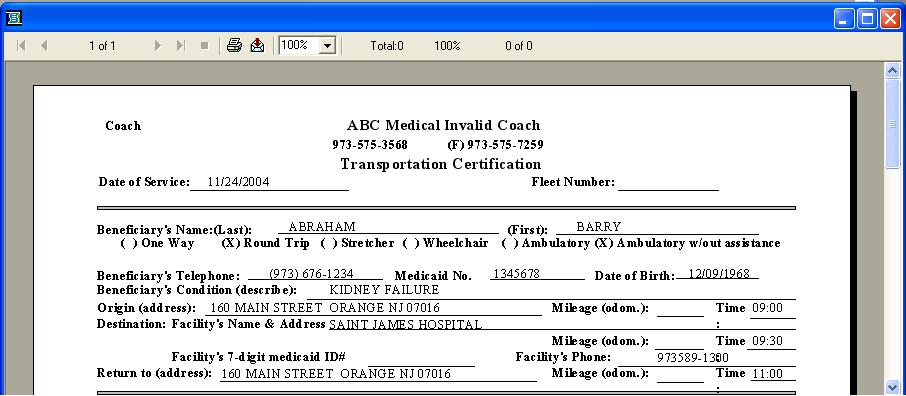Click the time value 09:30
The width and height of the screenshot is (906, 396).
[x=767, y=341]
